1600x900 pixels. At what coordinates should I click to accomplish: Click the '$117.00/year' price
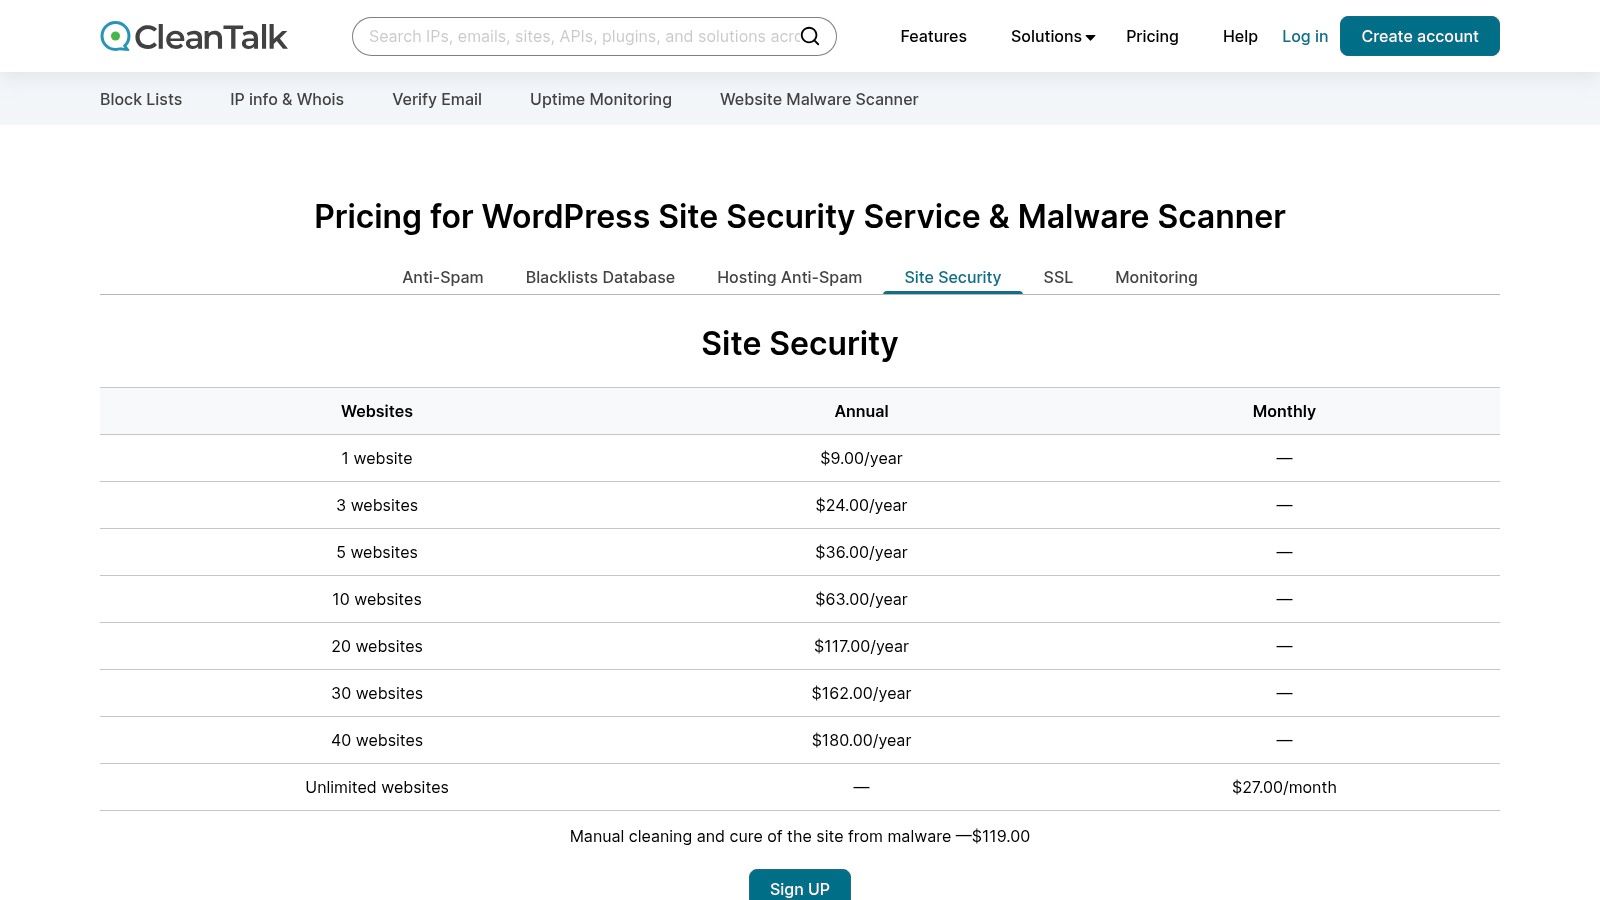click(861, 646)
